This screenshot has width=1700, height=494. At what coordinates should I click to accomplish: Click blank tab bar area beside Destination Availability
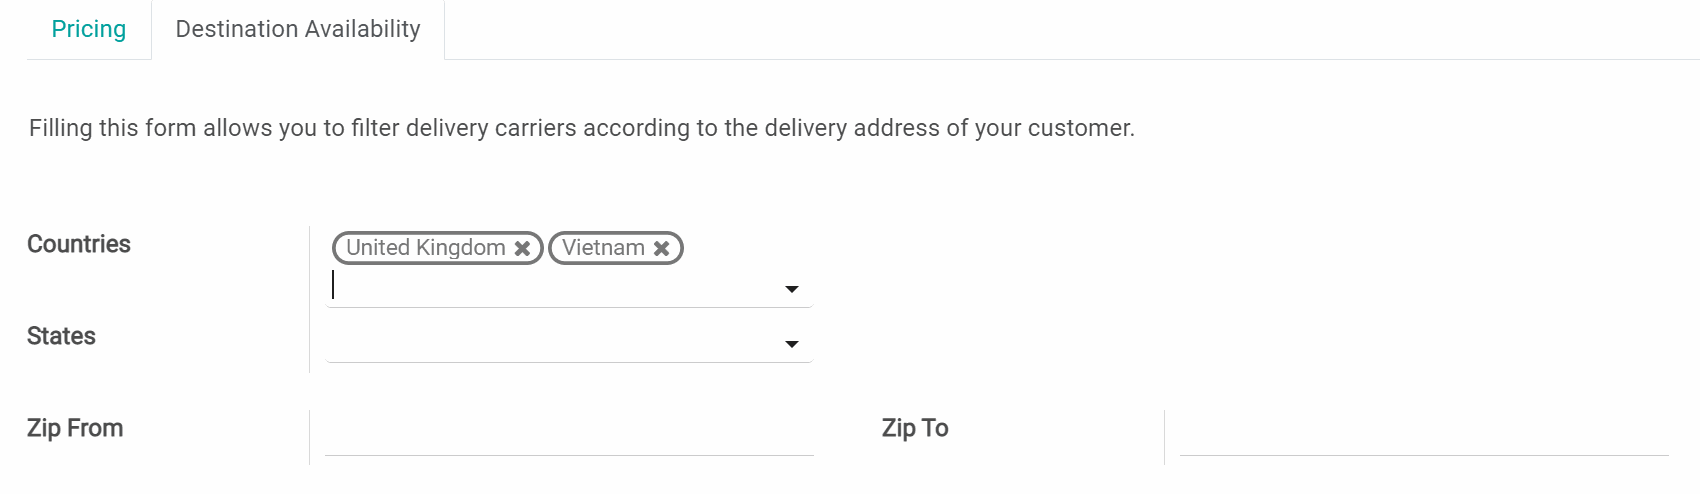[x=1000, y=29]
